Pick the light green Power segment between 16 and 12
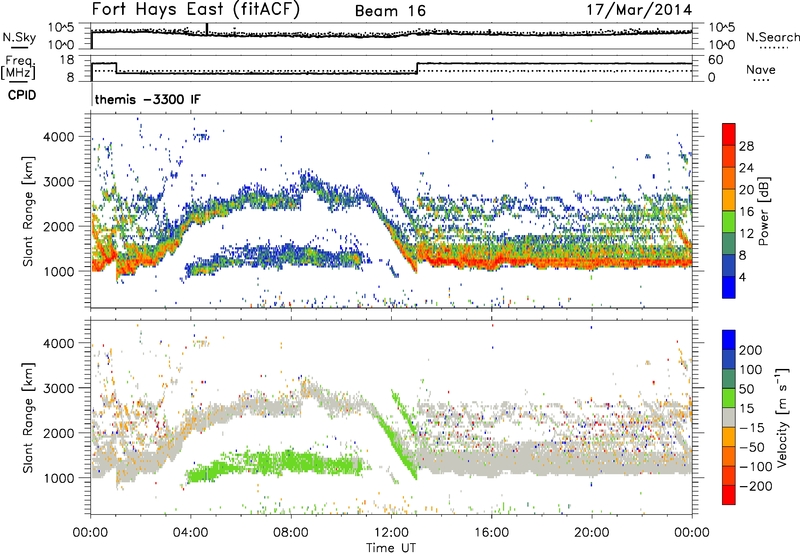 coord(729,222)
